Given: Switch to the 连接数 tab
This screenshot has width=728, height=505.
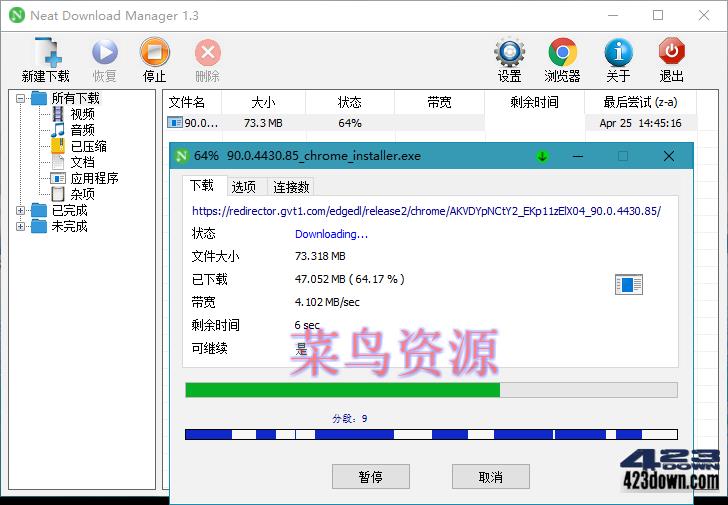Looking at the screenshot, I should coord(291,187).
